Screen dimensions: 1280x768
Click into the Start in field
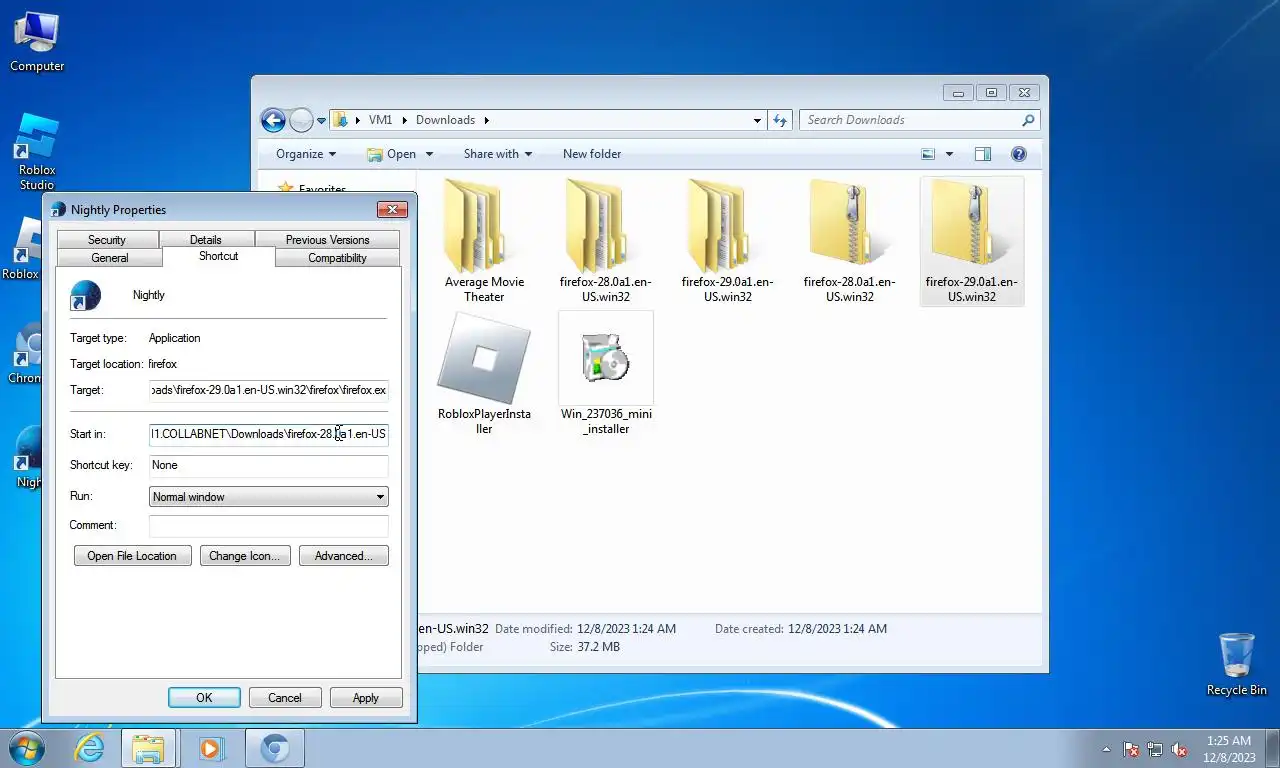click(x=269, y=434)
